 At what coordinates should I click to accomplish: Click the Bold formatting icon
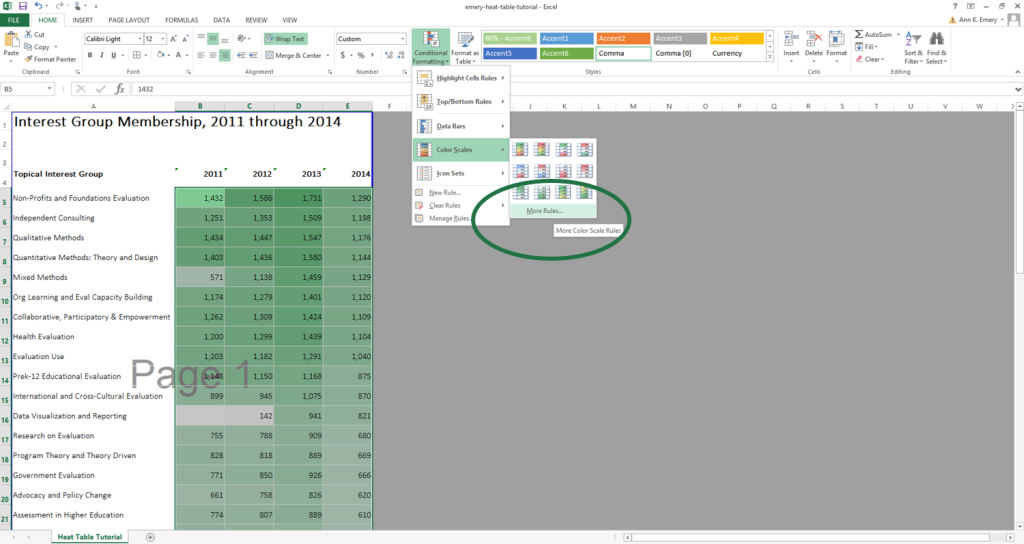[x=89, y=55]
